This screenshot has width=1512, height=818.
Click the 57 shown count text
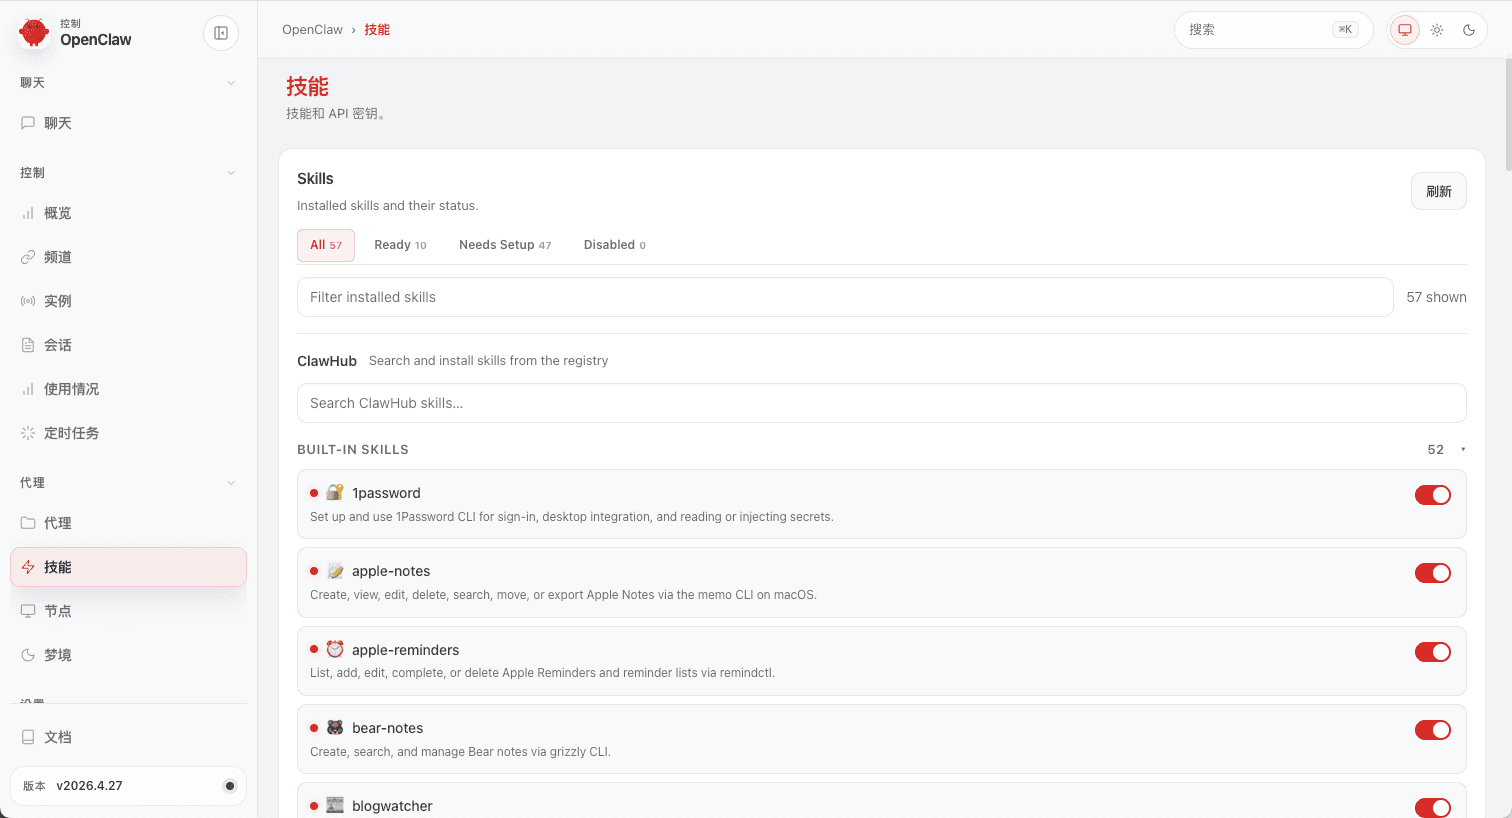point(1437,297)
